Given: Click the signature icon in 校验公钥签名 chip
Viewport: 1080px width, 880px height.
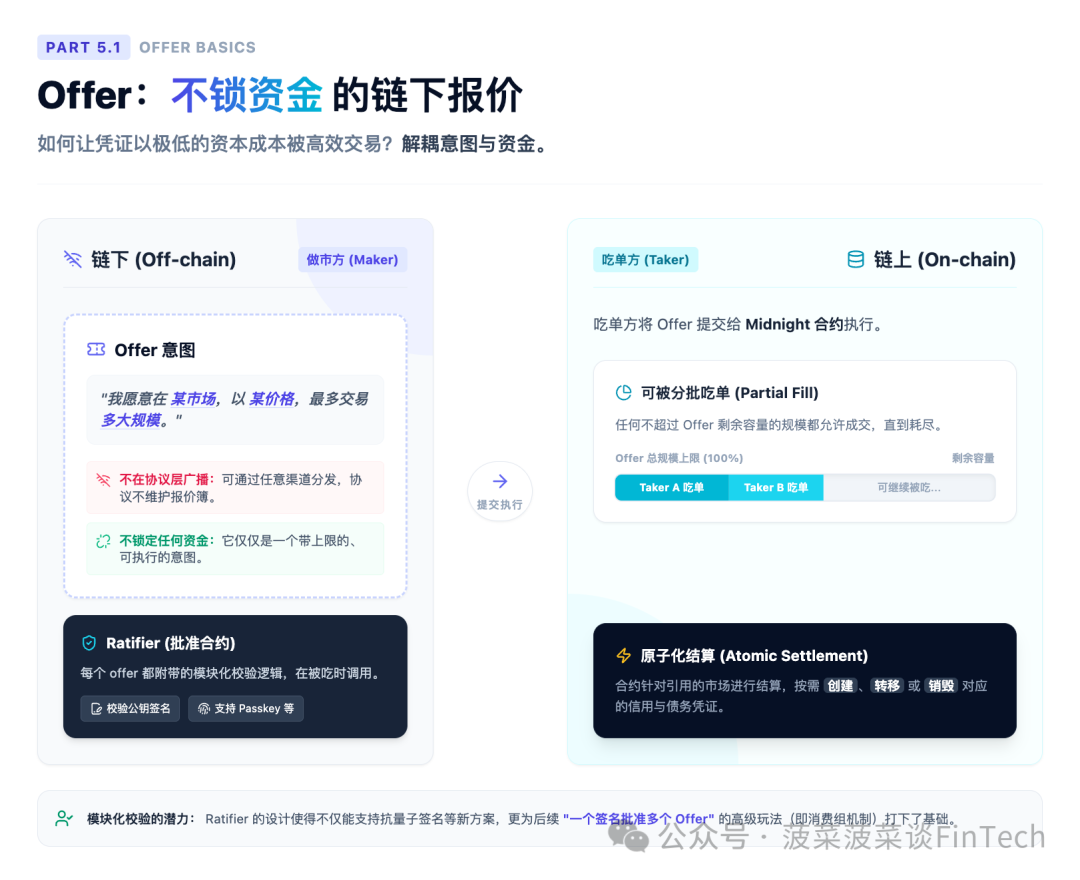Looking at the screenshot, I should (x=96, y=709).
